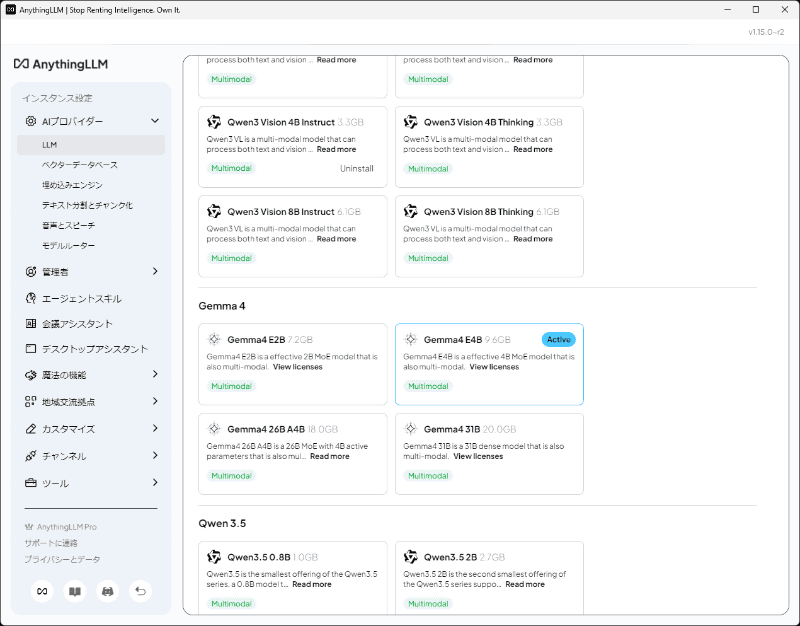Image resolution: width=800 pixels, height=626 pixels.
Task: Click the デスクトップアシスタント window icon
Action: click(31, 348)
